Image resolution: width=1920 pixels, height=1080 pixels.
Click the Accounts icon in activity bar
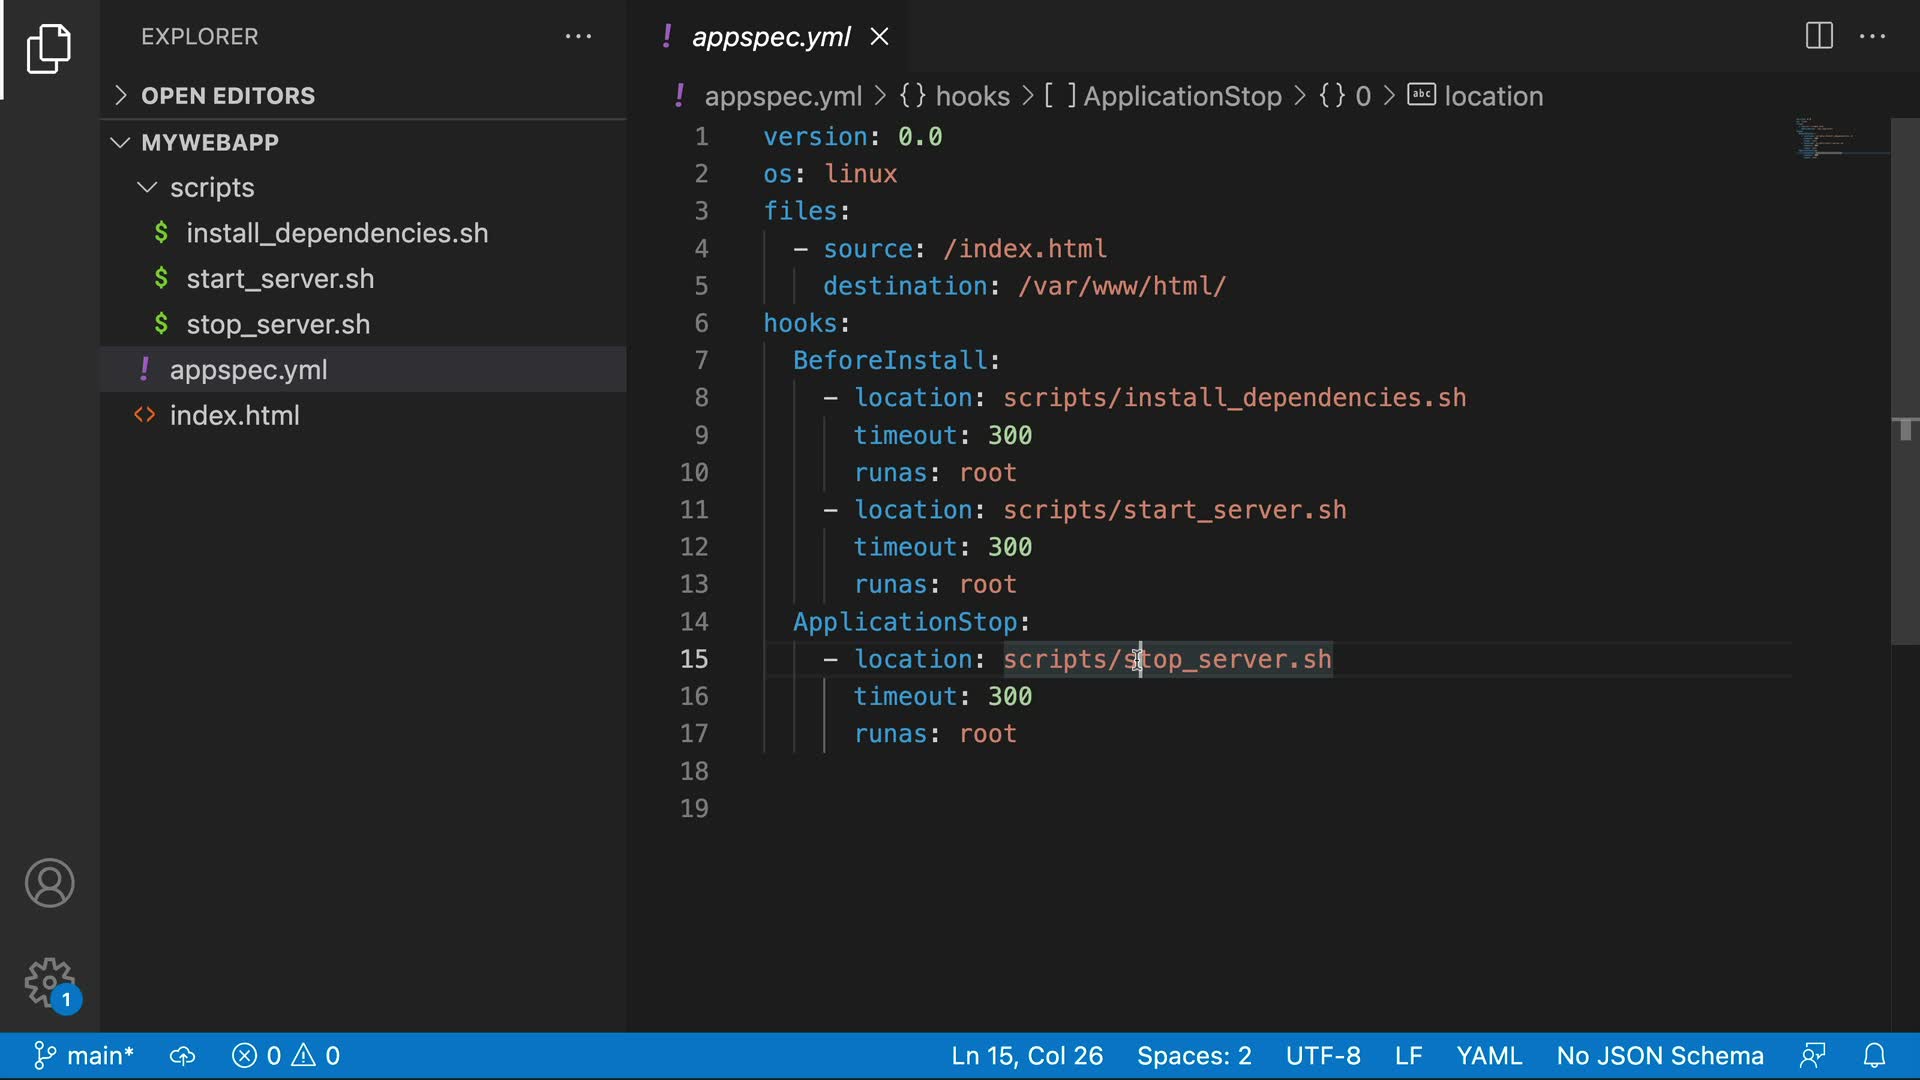click(x=49, y=883)
